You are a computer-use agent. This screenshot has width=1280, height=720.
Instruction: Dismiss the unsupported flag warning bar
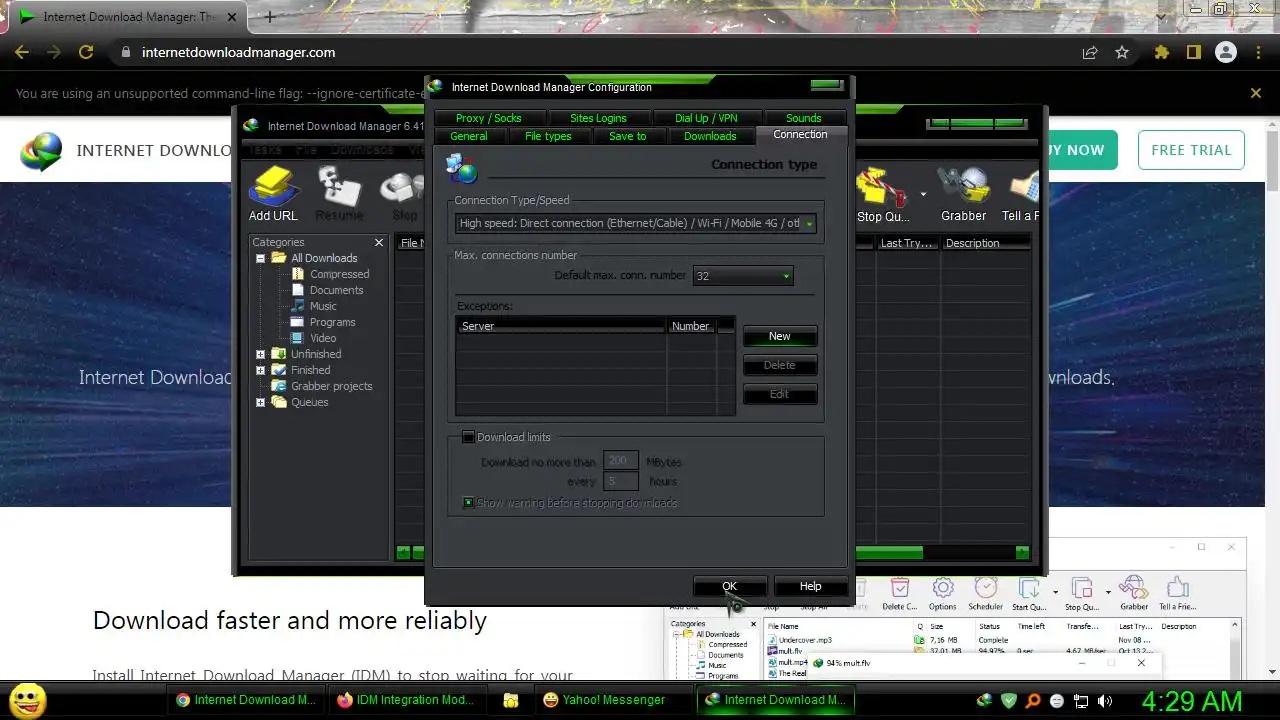pos(1256,93)
